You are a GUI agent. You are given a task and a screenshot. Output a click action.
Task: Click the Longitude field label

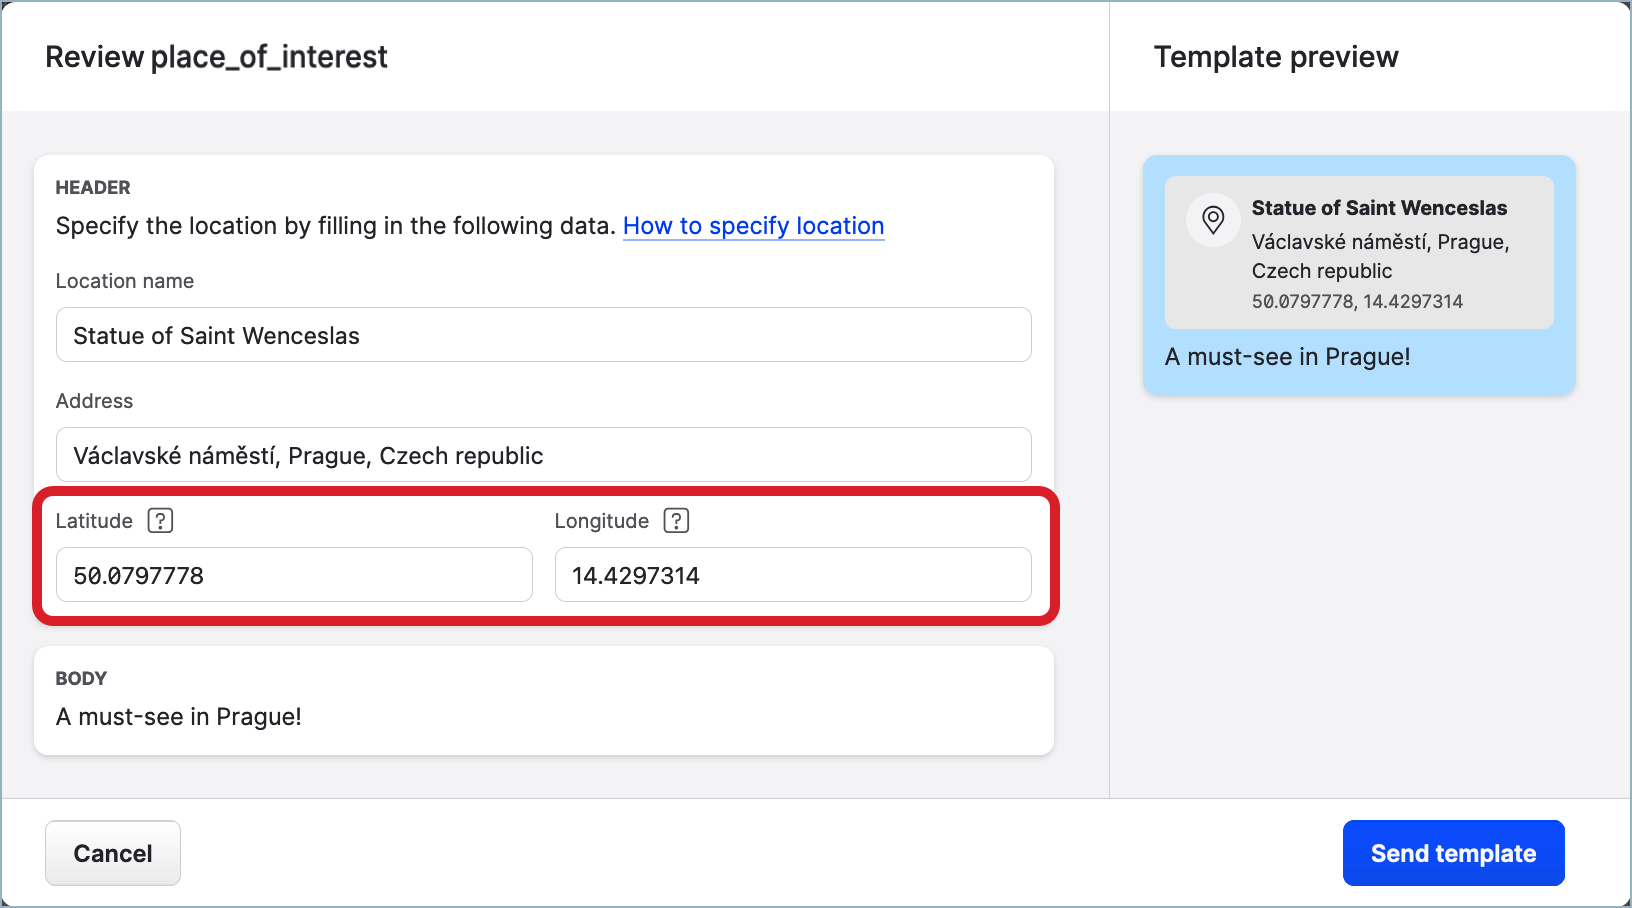pos(601,521)
